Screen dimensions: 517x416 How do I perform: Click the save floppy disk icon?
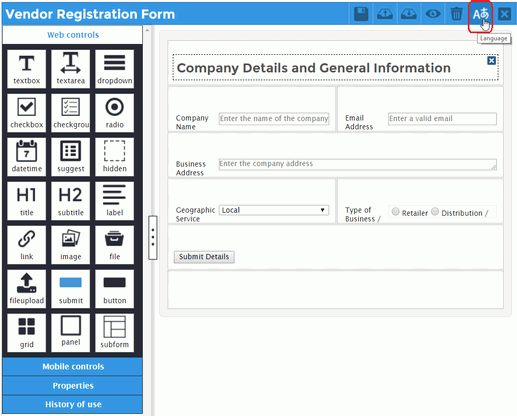click(x=361, y=14)
